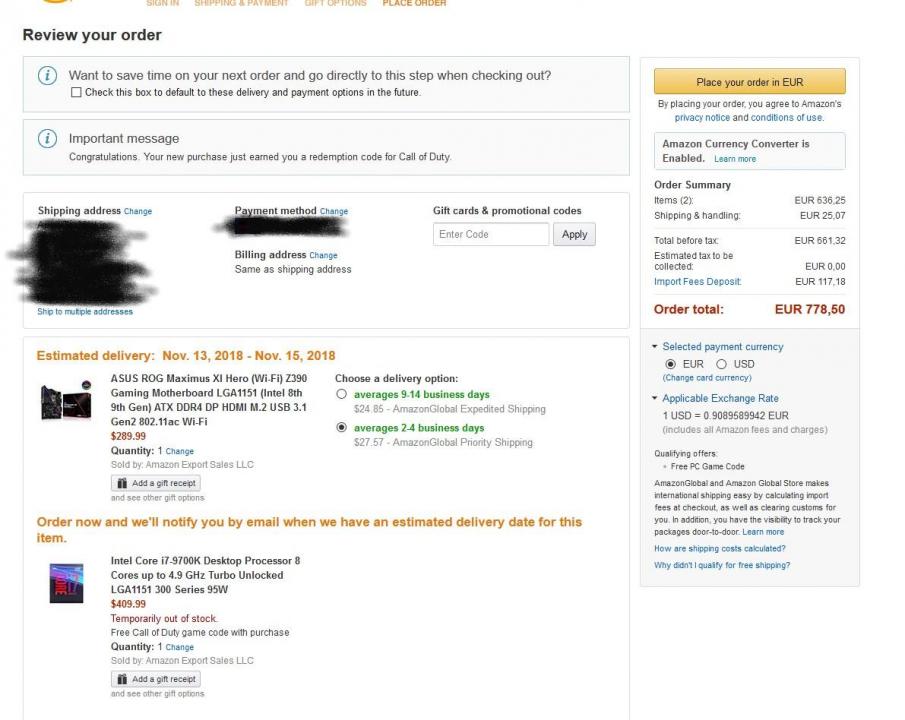
Task: Open the Import Fees Deposit link
Action: click(x=697, y=281)
